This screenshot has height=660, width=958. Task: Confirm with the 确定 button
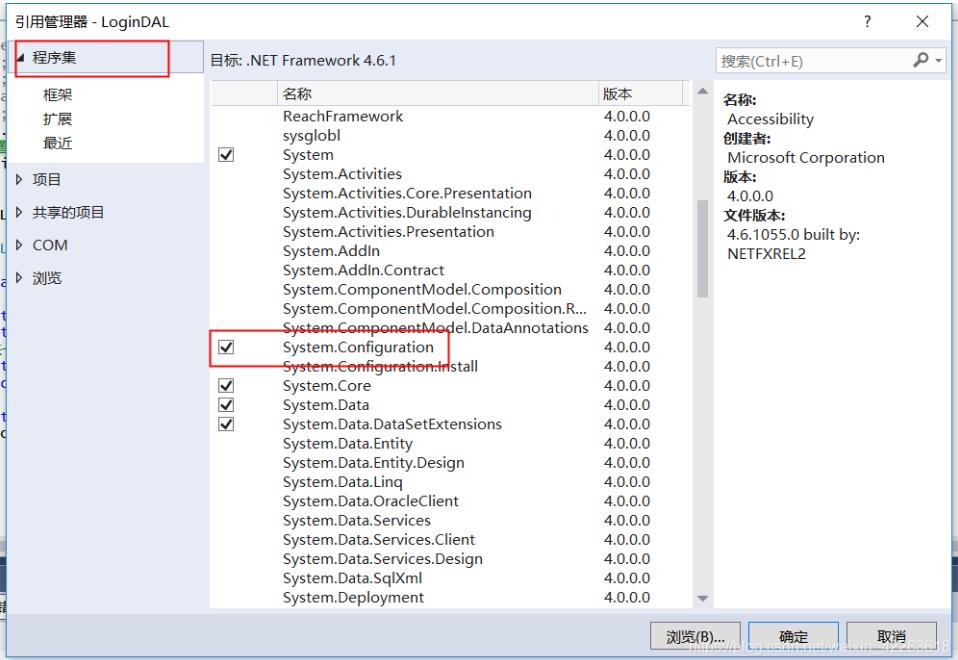tap(793, 637)
